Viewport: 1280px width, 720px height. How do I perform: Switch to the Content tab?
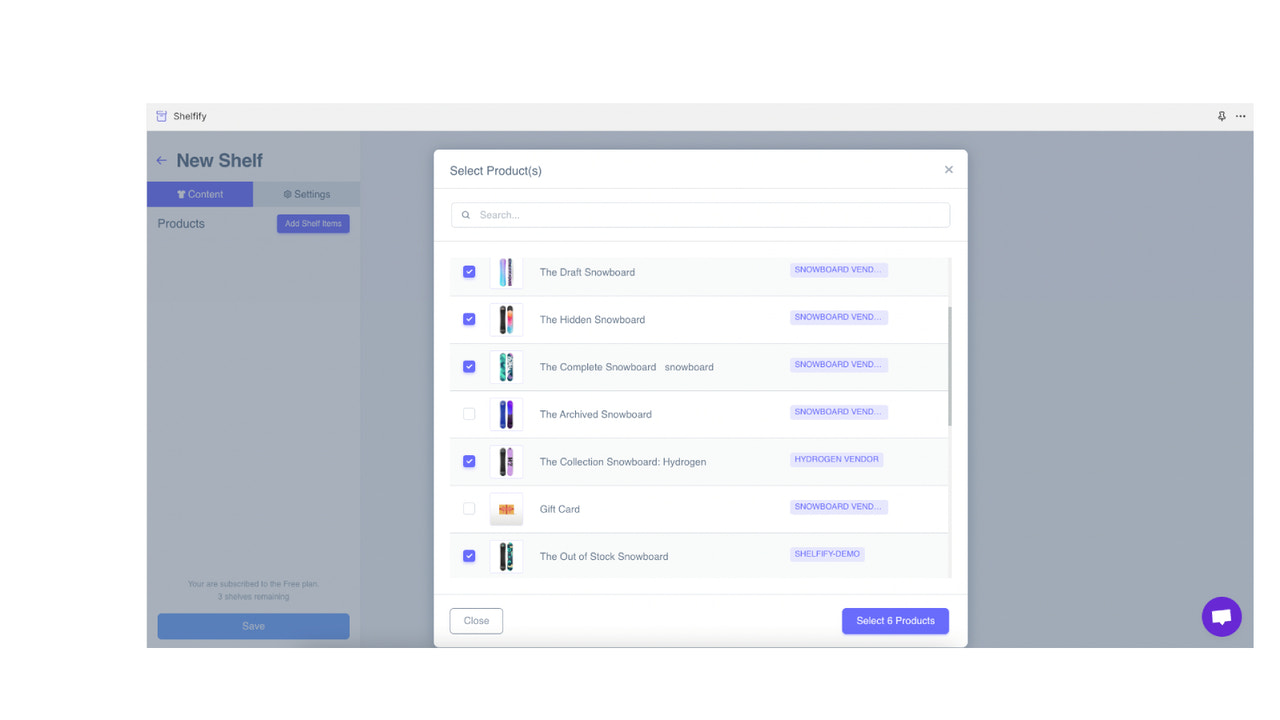coord(200,194)
